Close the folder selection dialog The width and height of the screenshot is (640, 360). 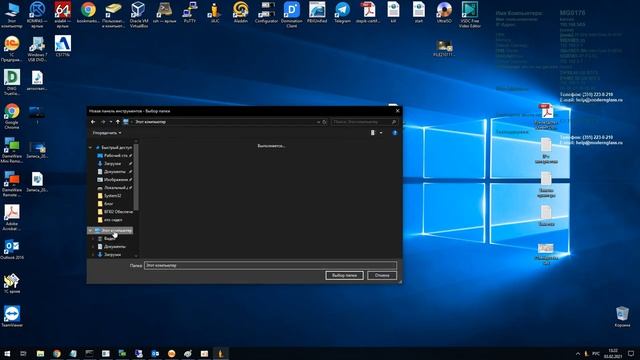[x=398, y=111]
